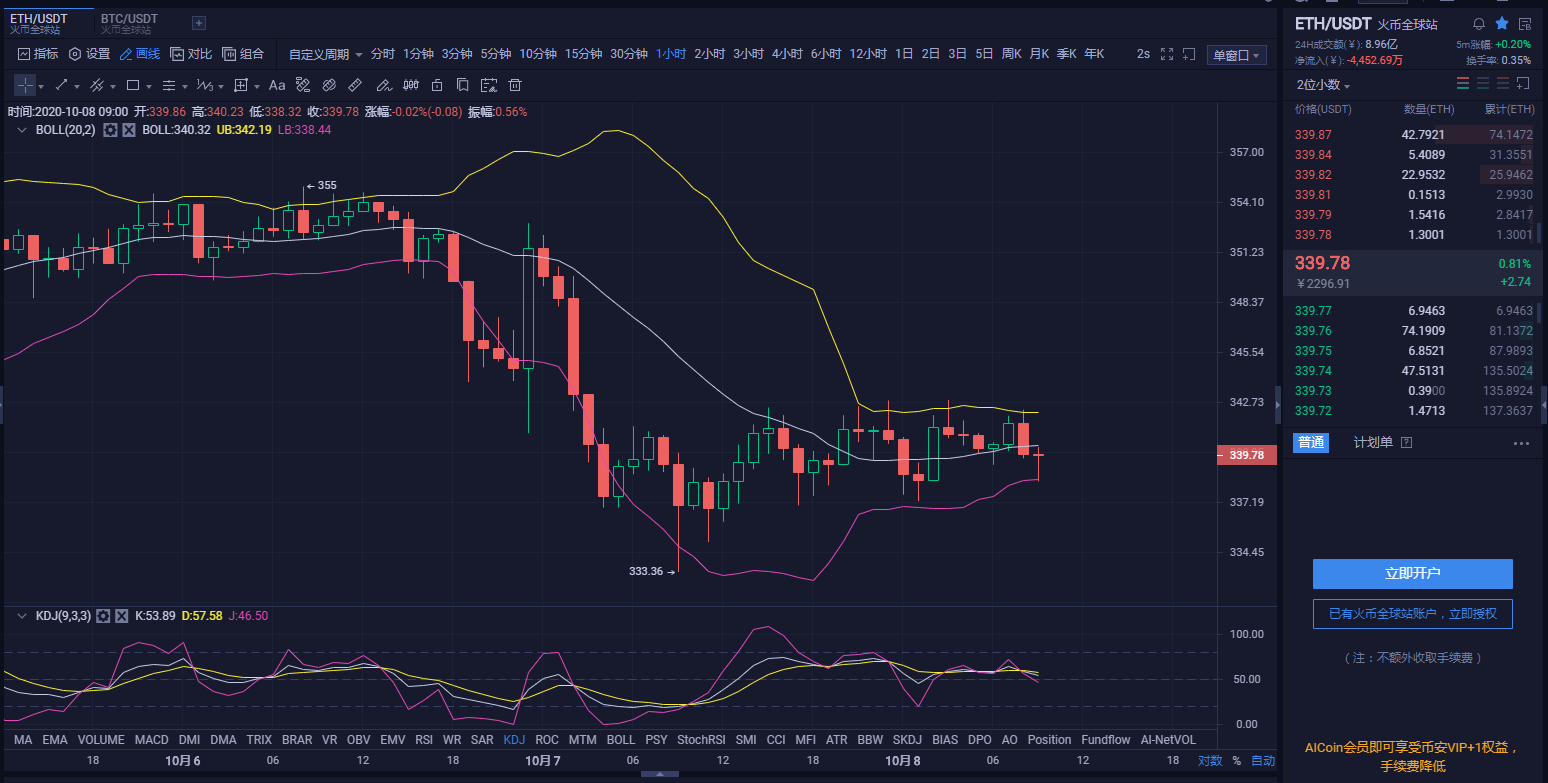
Task: Switch sub-chart to StochRSI indicator
Action: coord(701,740)
